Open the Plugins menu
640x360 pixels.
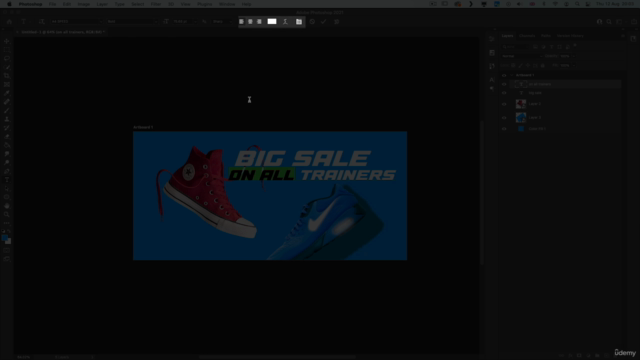click(x=204, y=4)
